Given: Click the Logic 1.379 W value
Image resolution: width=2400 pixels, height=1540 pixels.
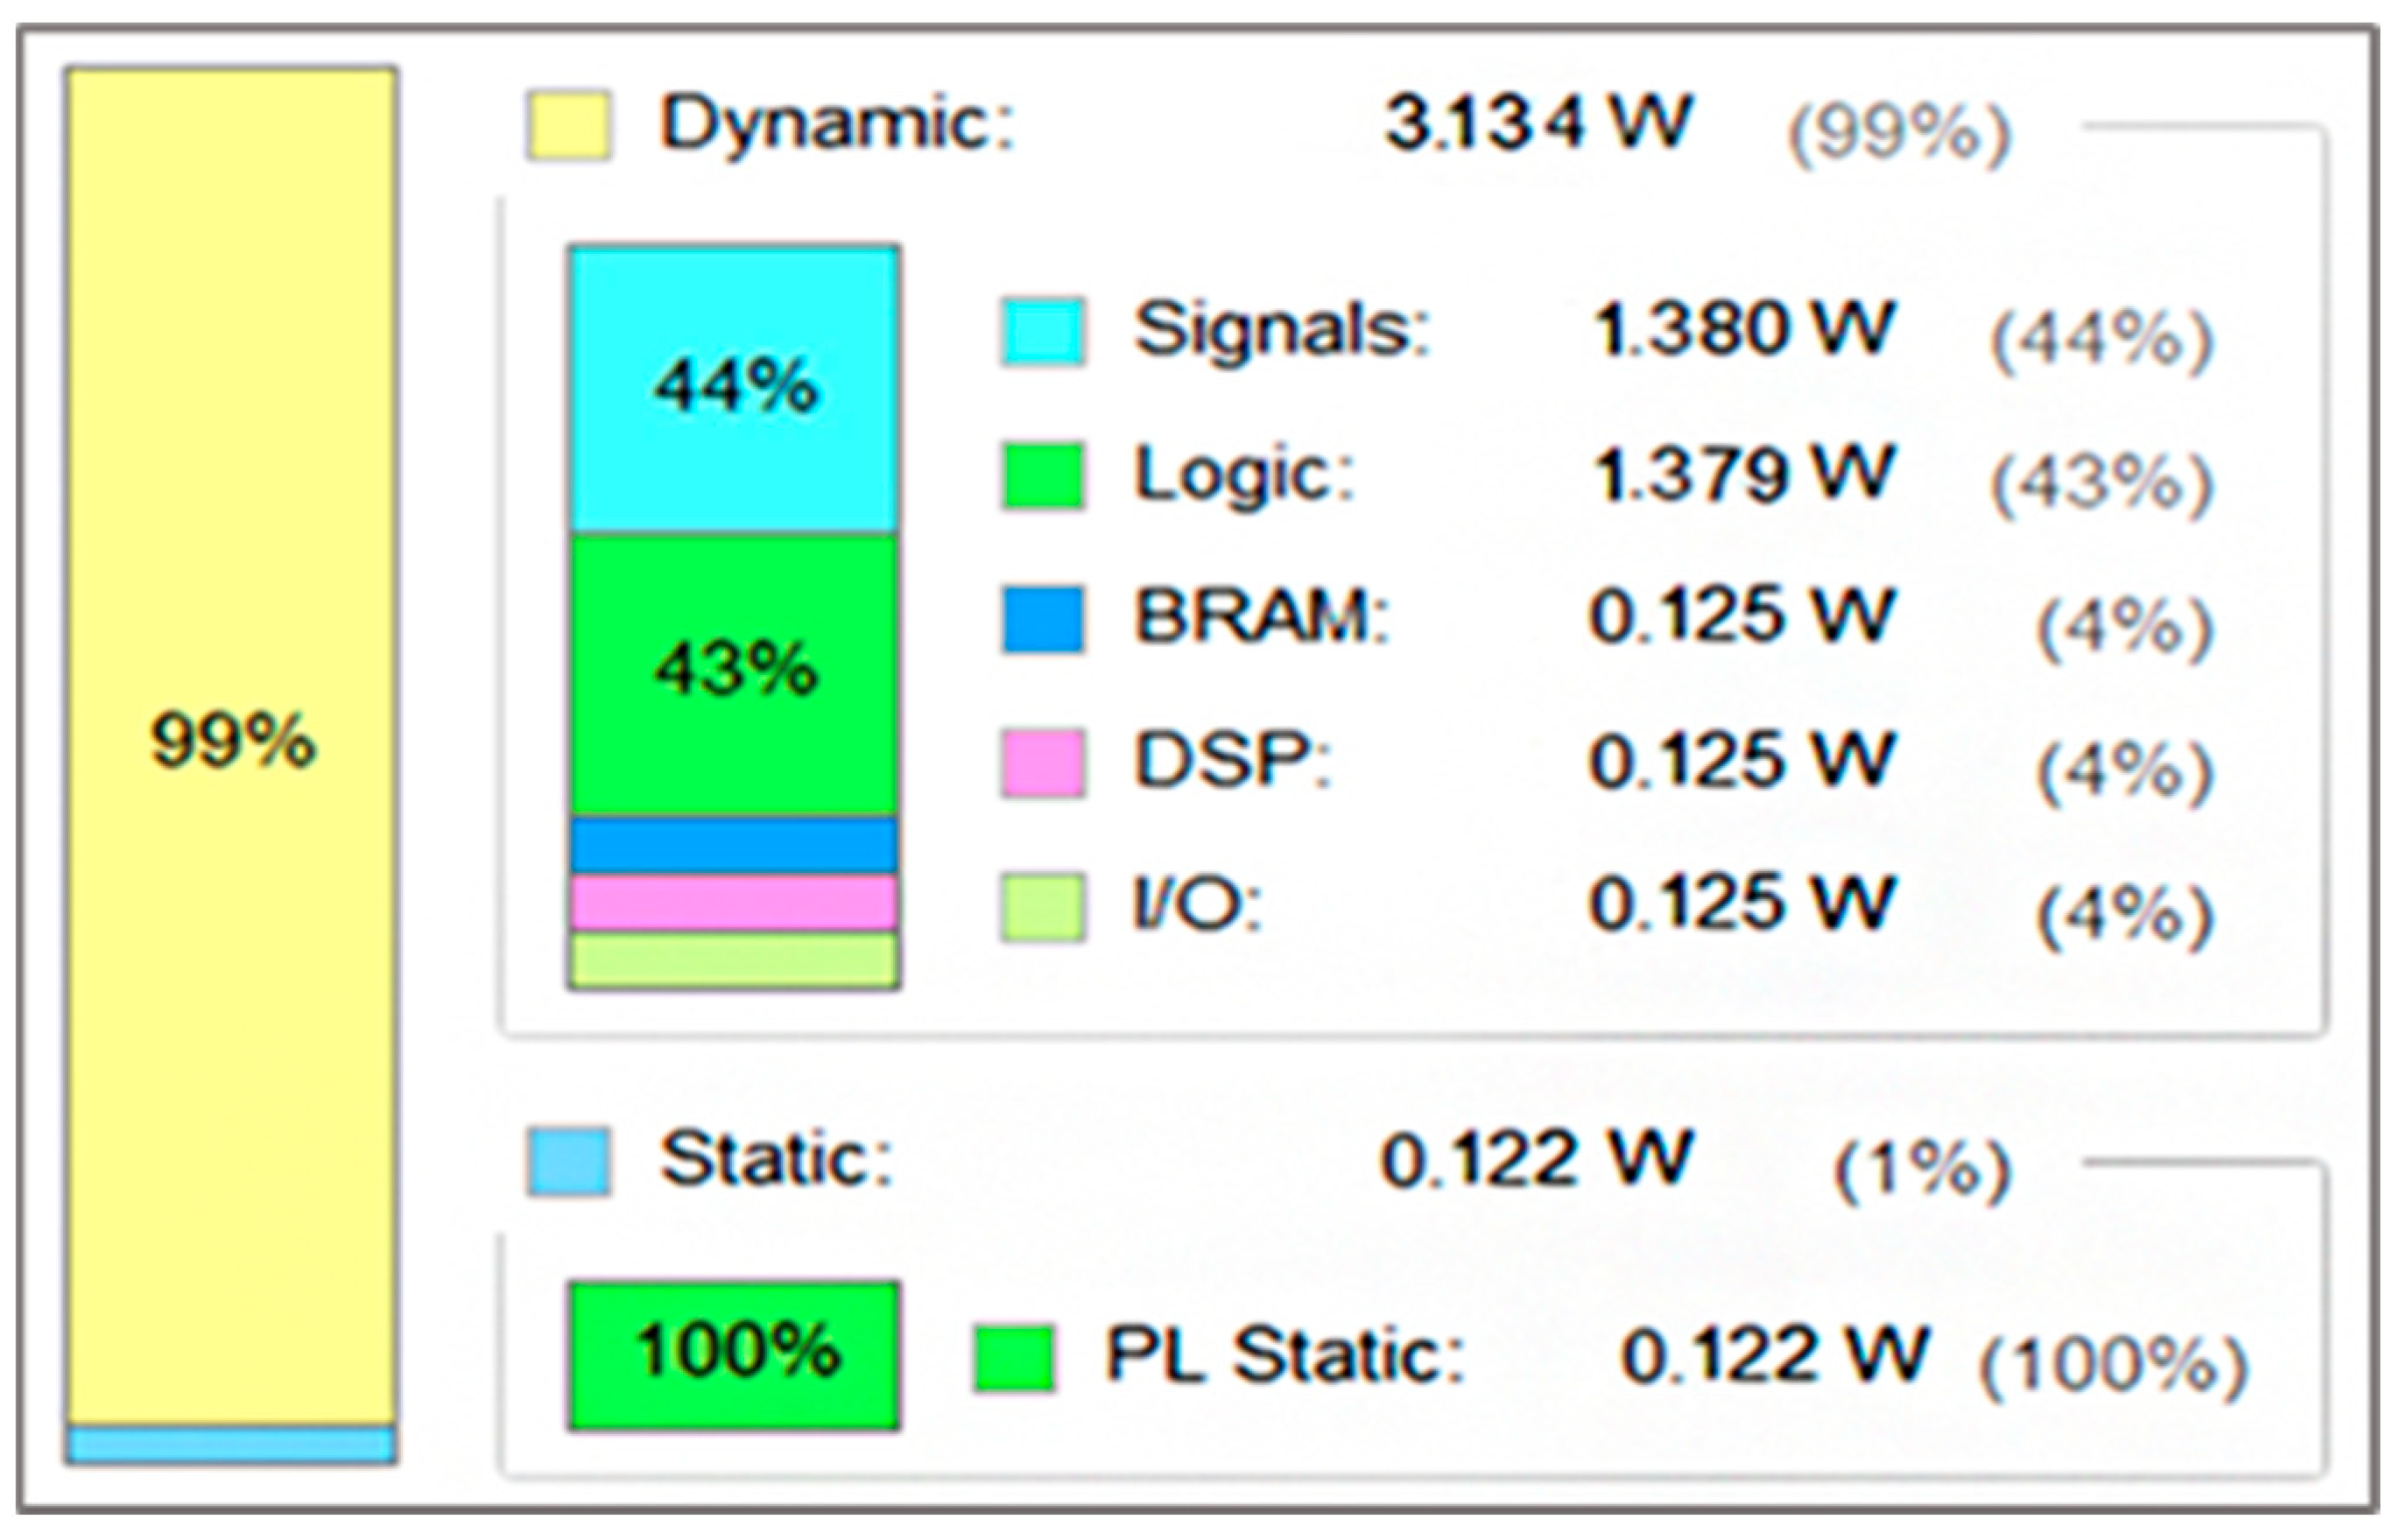Looking at the screenshot, I should 1742,474.
